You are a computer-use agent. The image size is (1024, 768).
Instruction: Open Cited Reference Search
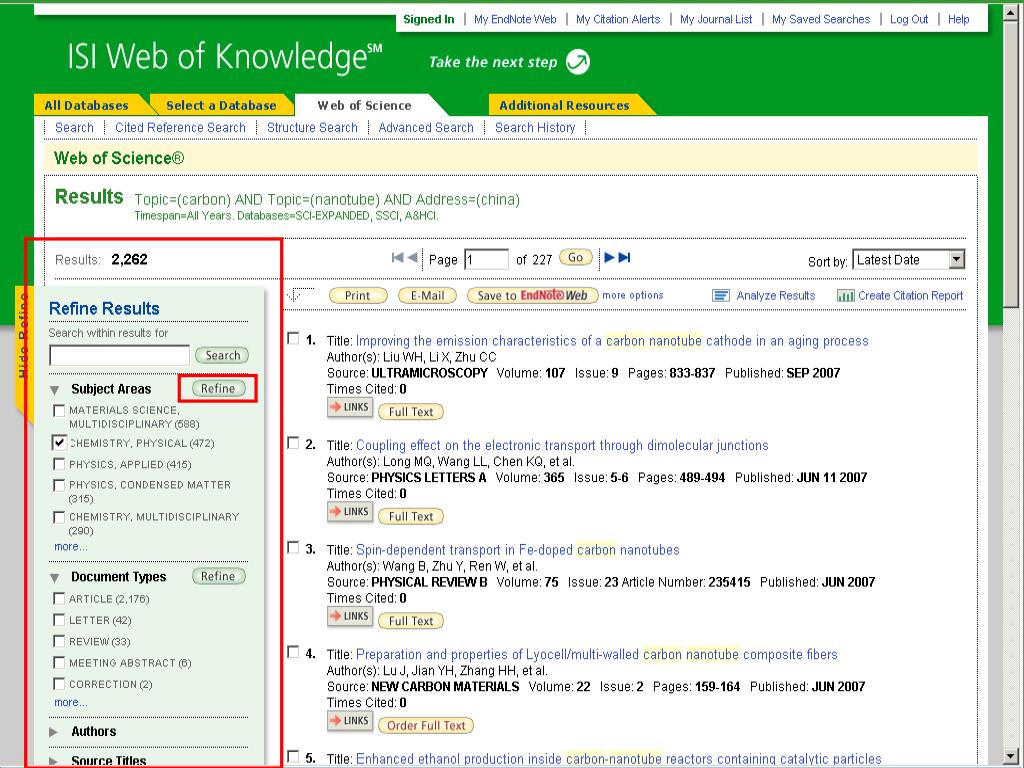pyautogui.click(x=180, y=127)
